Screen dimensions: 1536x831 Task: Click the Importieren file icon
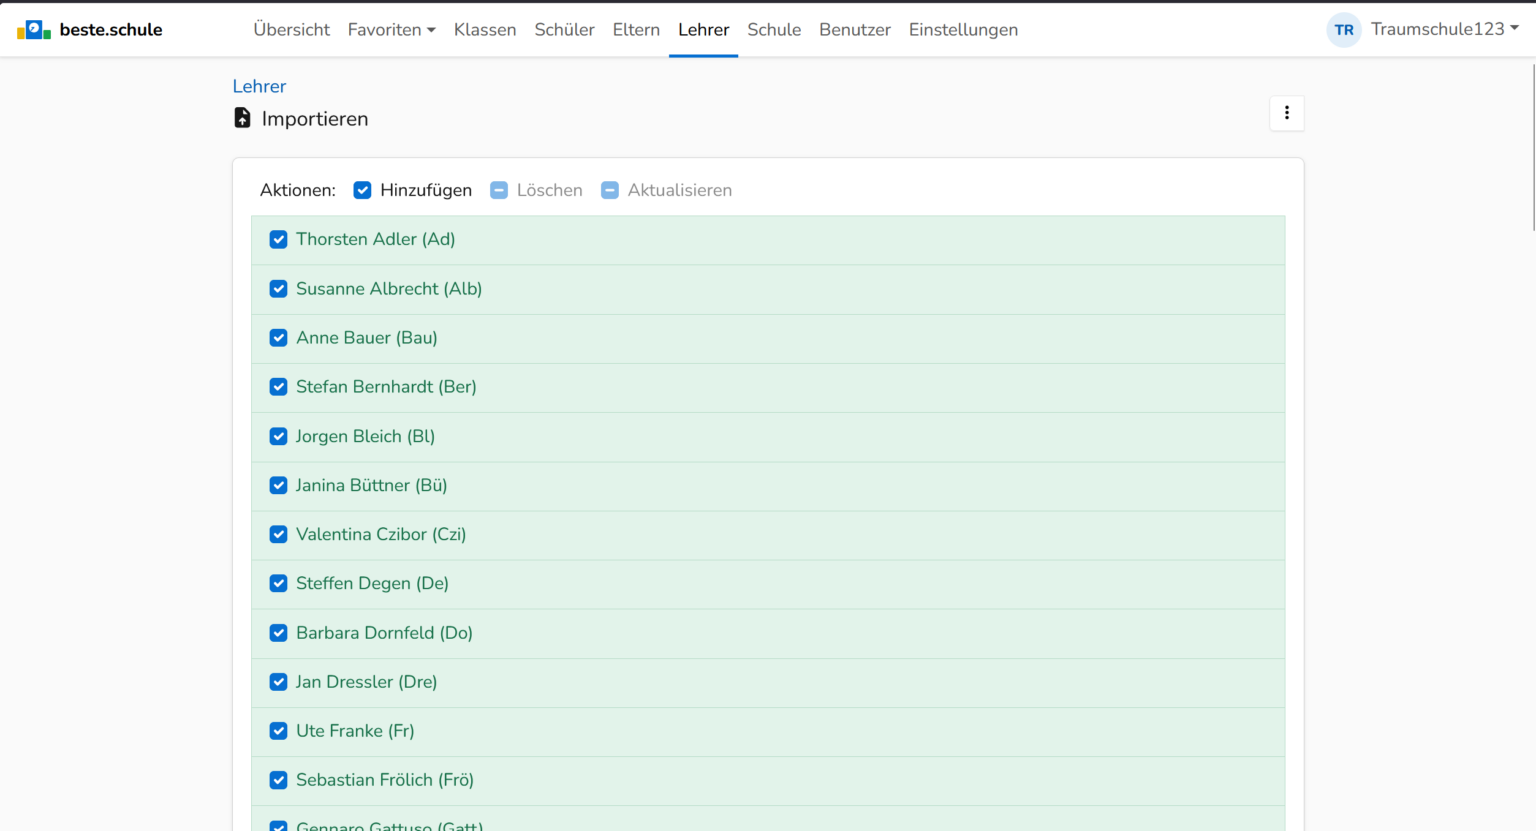coord(242,118)
